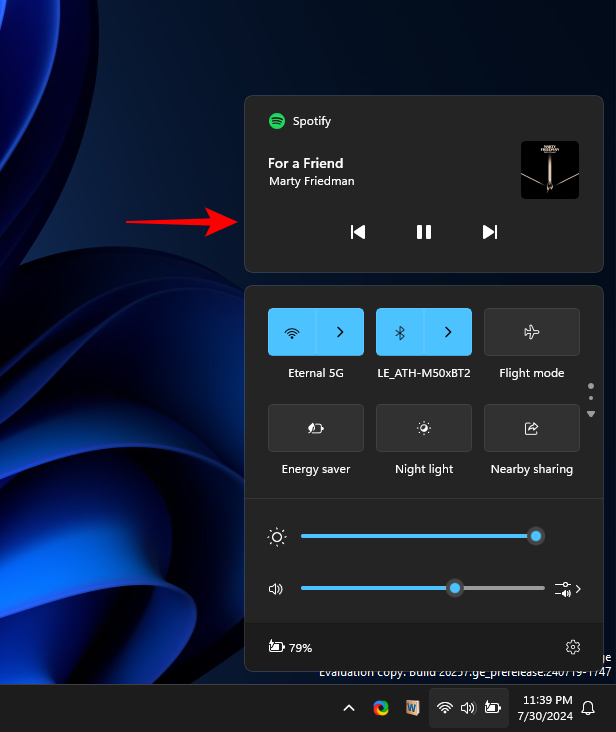This screenshot has height=732, width=616.
Task: Click the volume slider track
Action: (380, 588)
